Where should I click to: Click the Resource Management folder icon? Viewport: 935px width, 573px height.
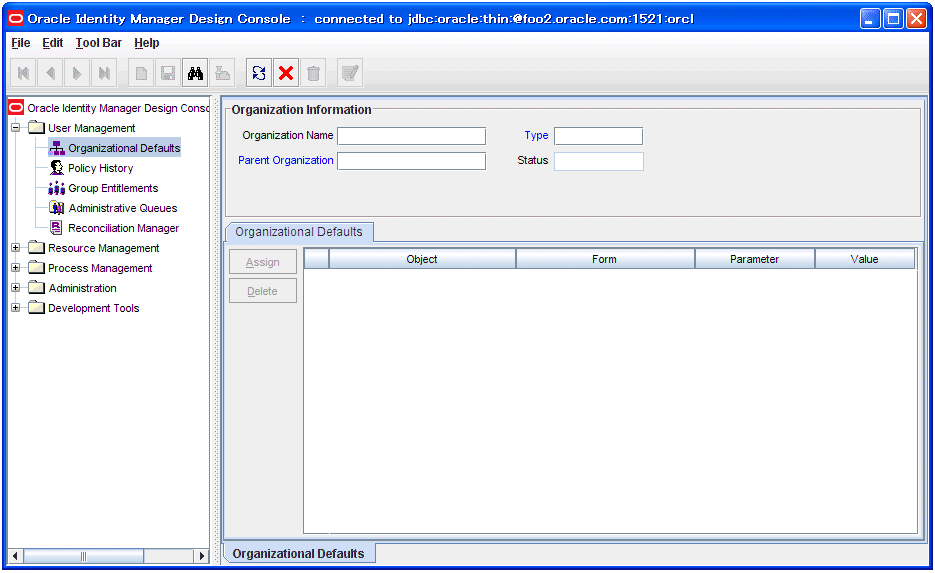(36, 247)
